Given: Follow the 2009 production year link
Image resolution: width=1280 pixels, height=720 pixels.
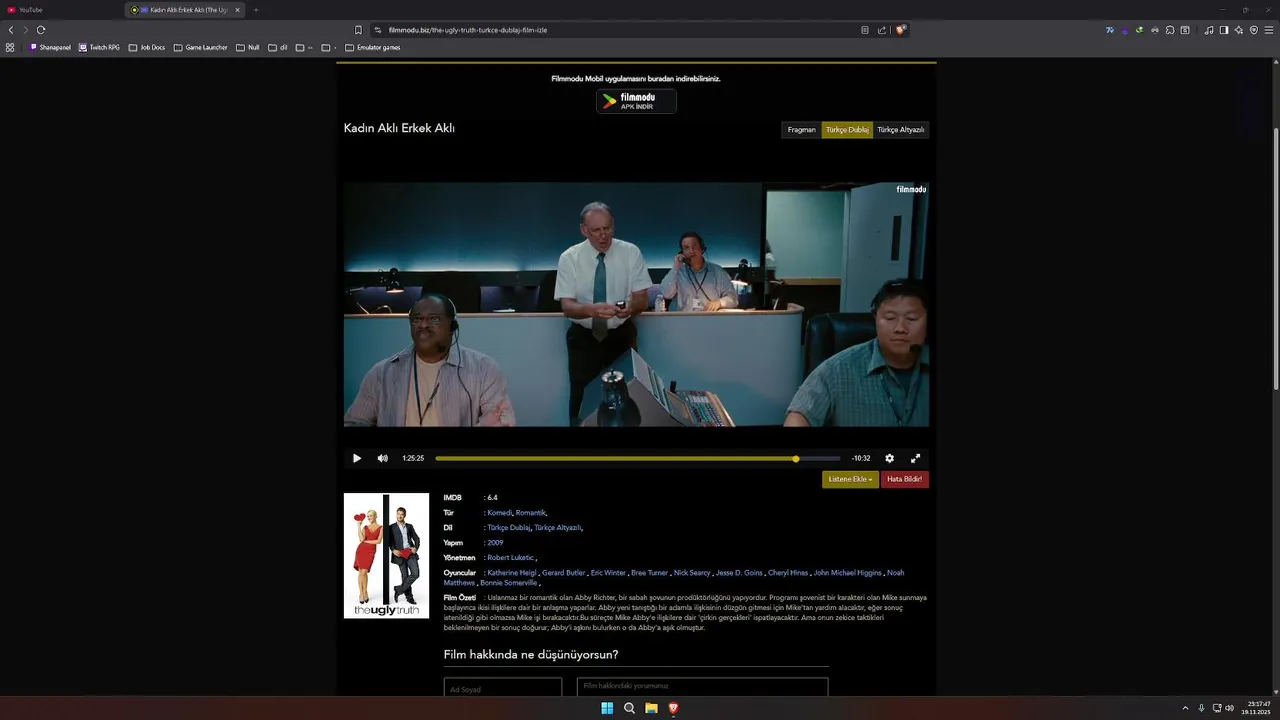Looking at the screenshot, I should (x=495, y=543).
